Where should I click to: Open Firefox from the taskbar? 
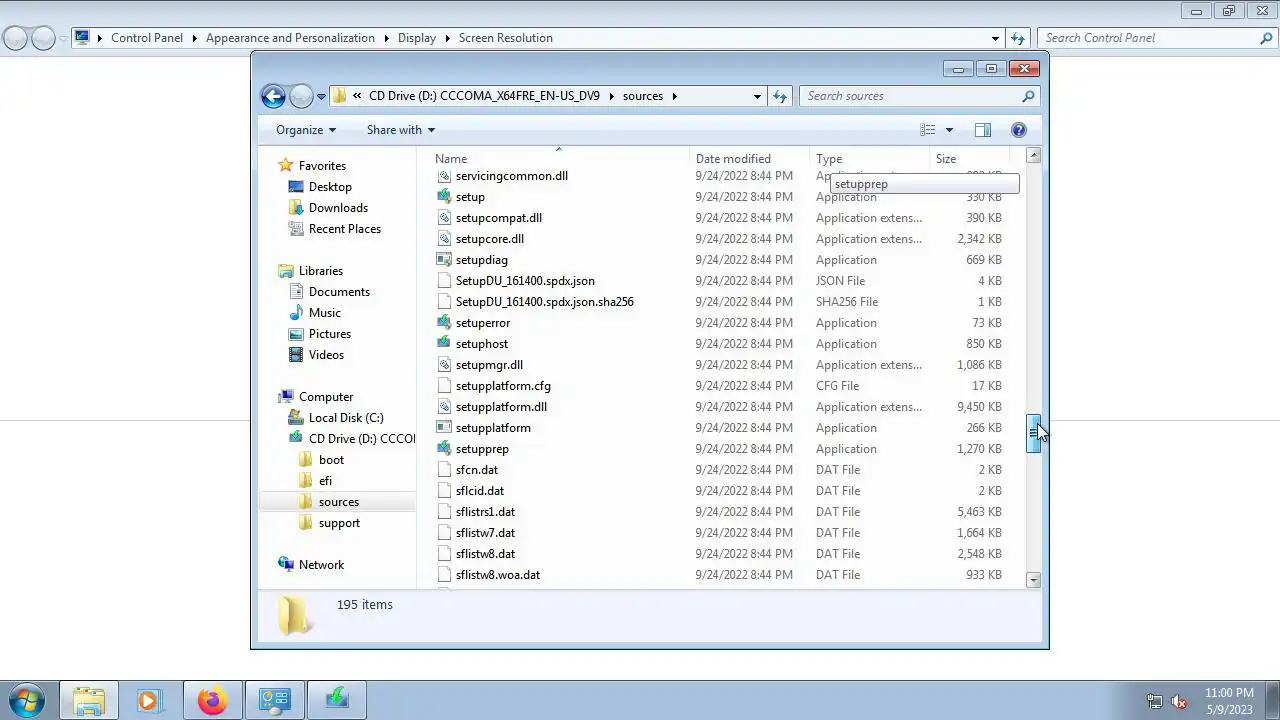(x=212, y=700)
